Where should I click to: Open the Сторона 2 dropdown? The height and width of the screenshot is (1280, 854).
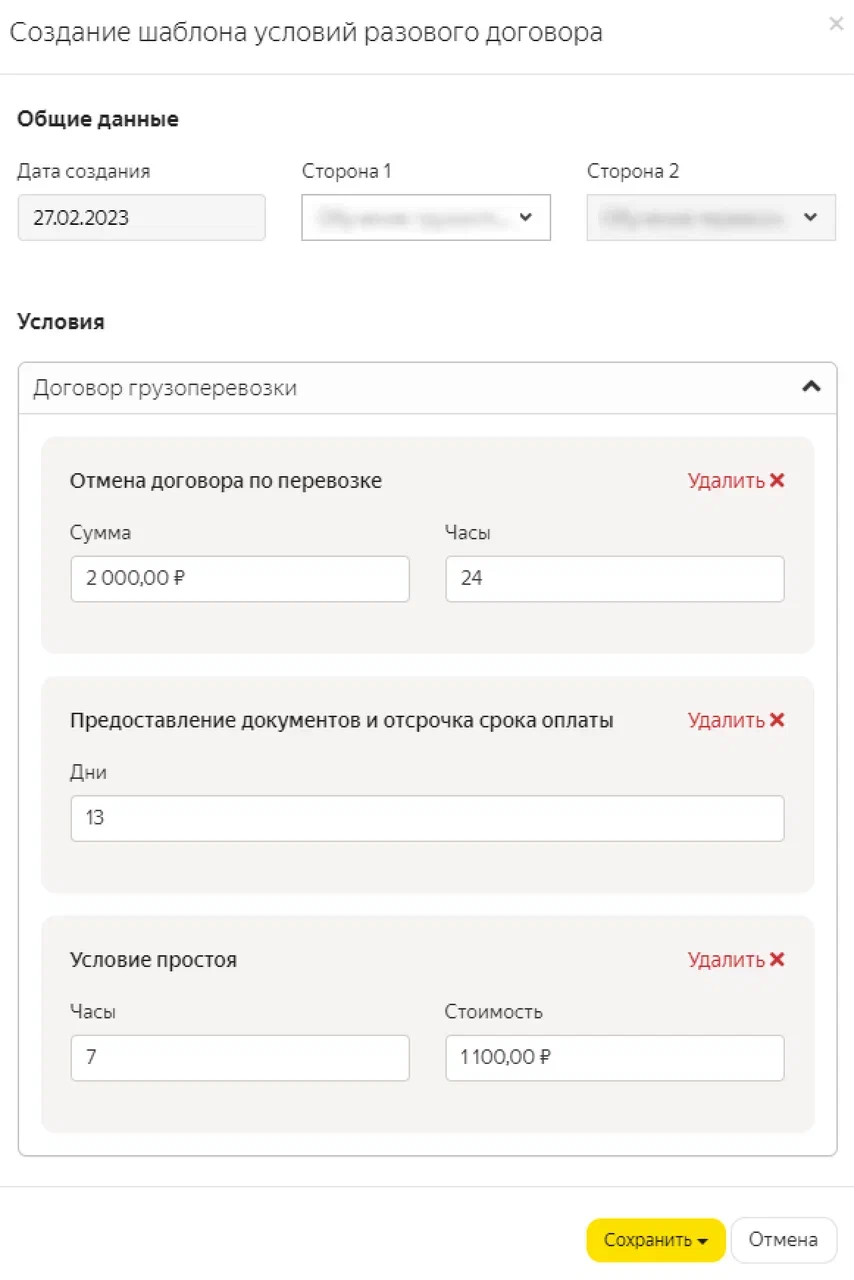711,217
